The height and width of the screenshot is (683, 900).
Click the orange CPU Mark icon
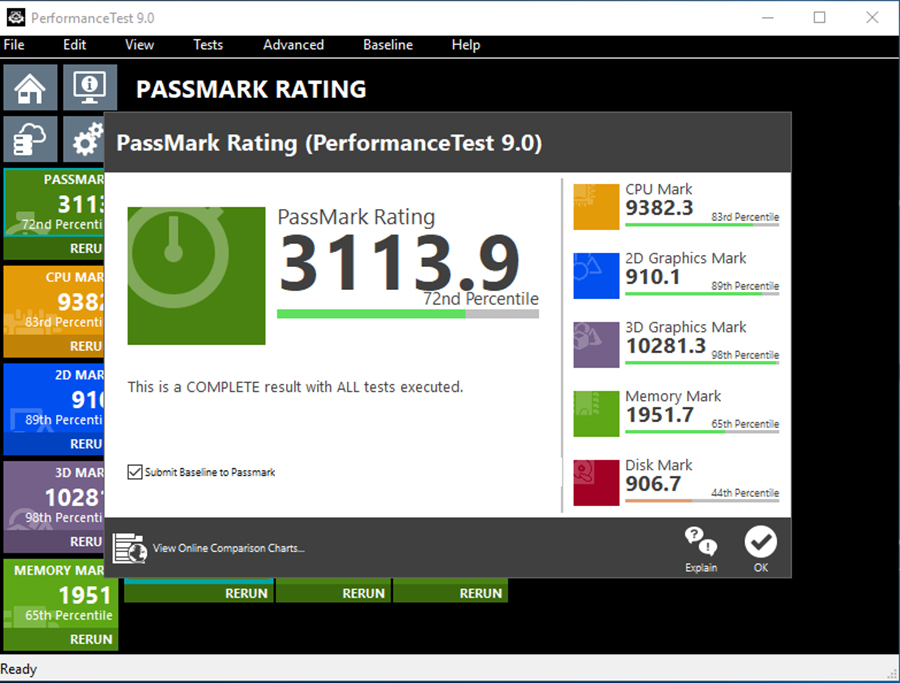click(x=596, y=207)
